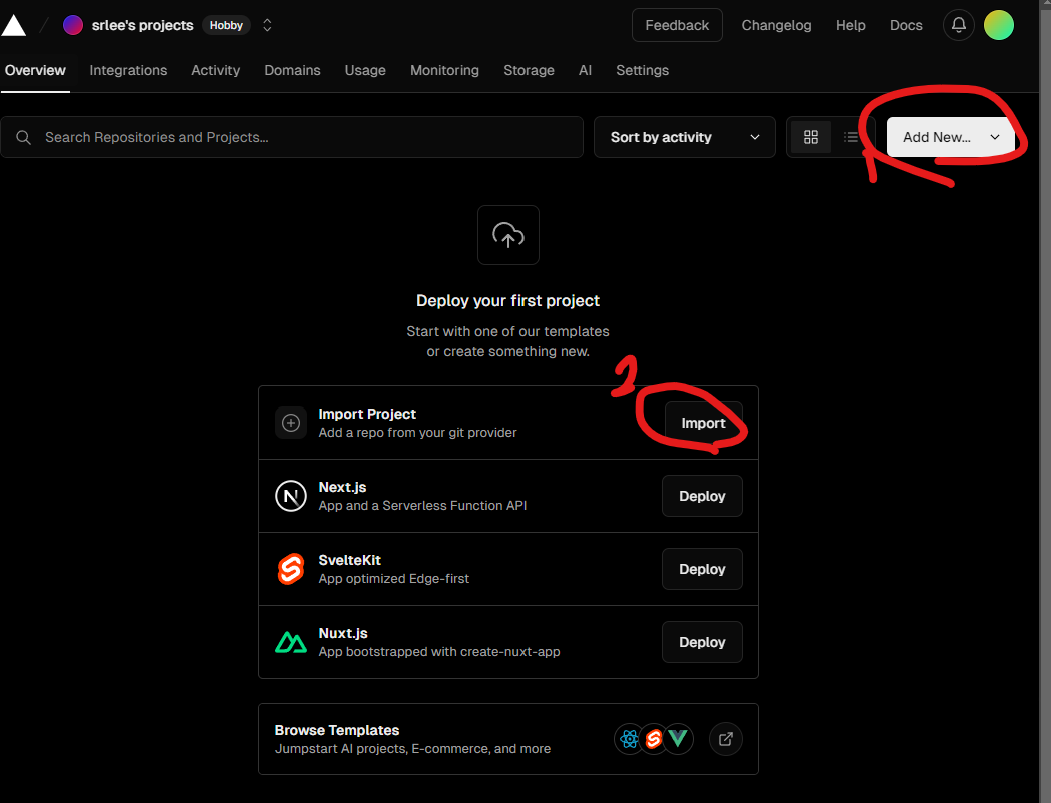This screenshot has height=803, width=1051.
Task: Open notifications bell
Action: [959, 25]
